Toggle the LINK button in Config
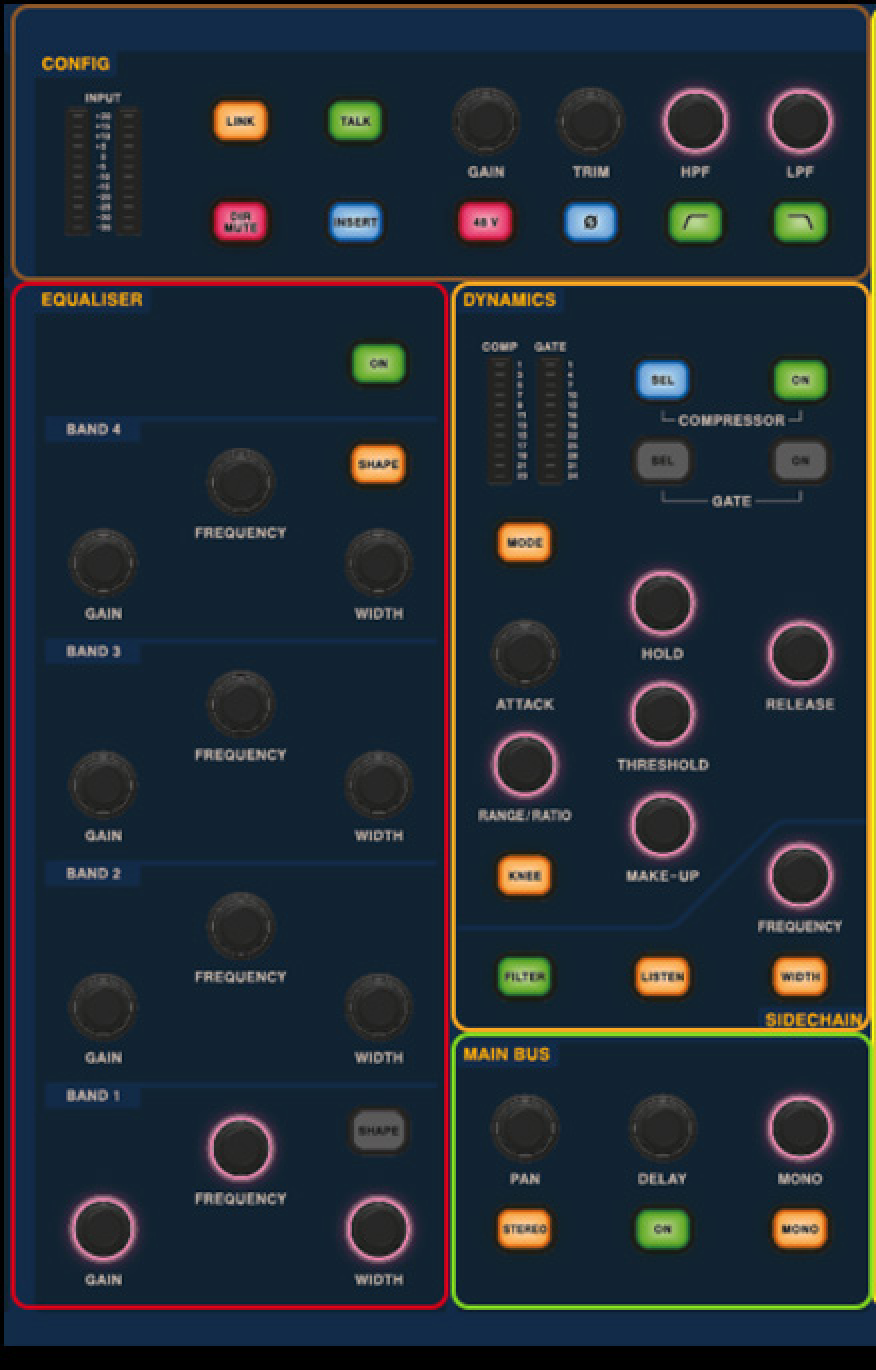This screenshot has height=1370, width=876. [240, 121]
